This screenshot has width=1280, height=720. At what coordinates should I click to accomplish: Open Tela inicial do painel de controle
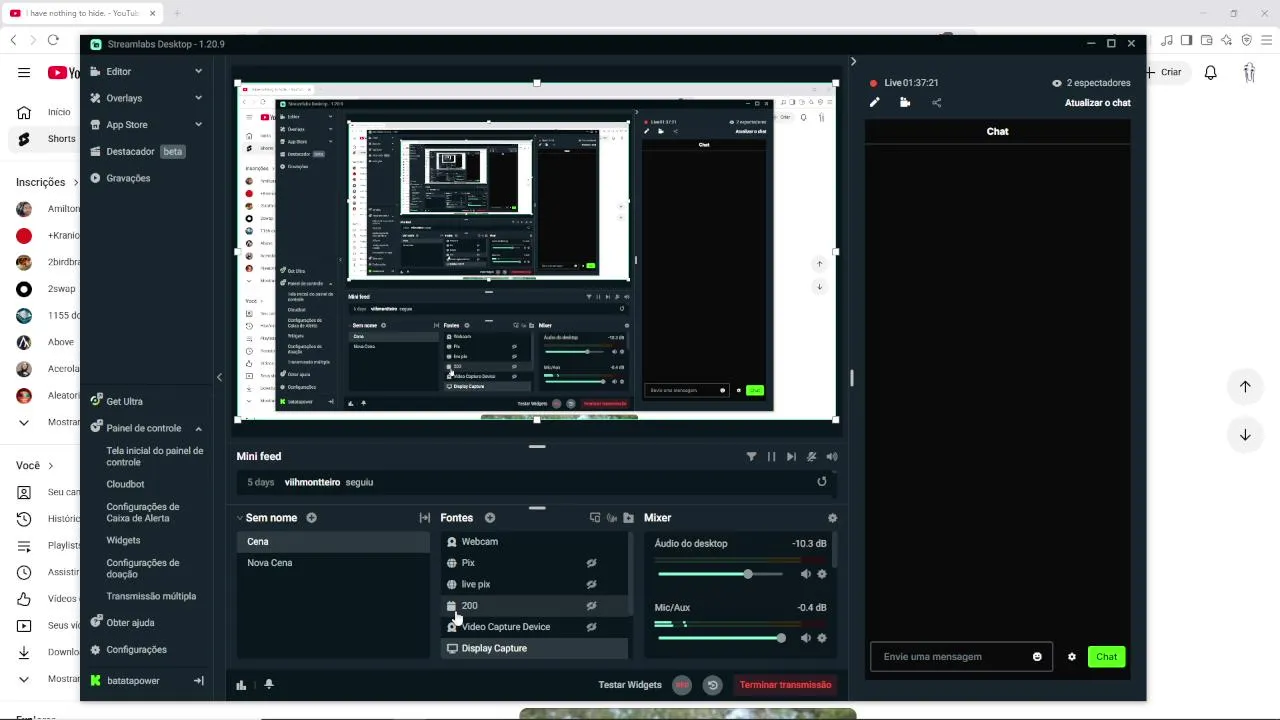click(155, 456)
